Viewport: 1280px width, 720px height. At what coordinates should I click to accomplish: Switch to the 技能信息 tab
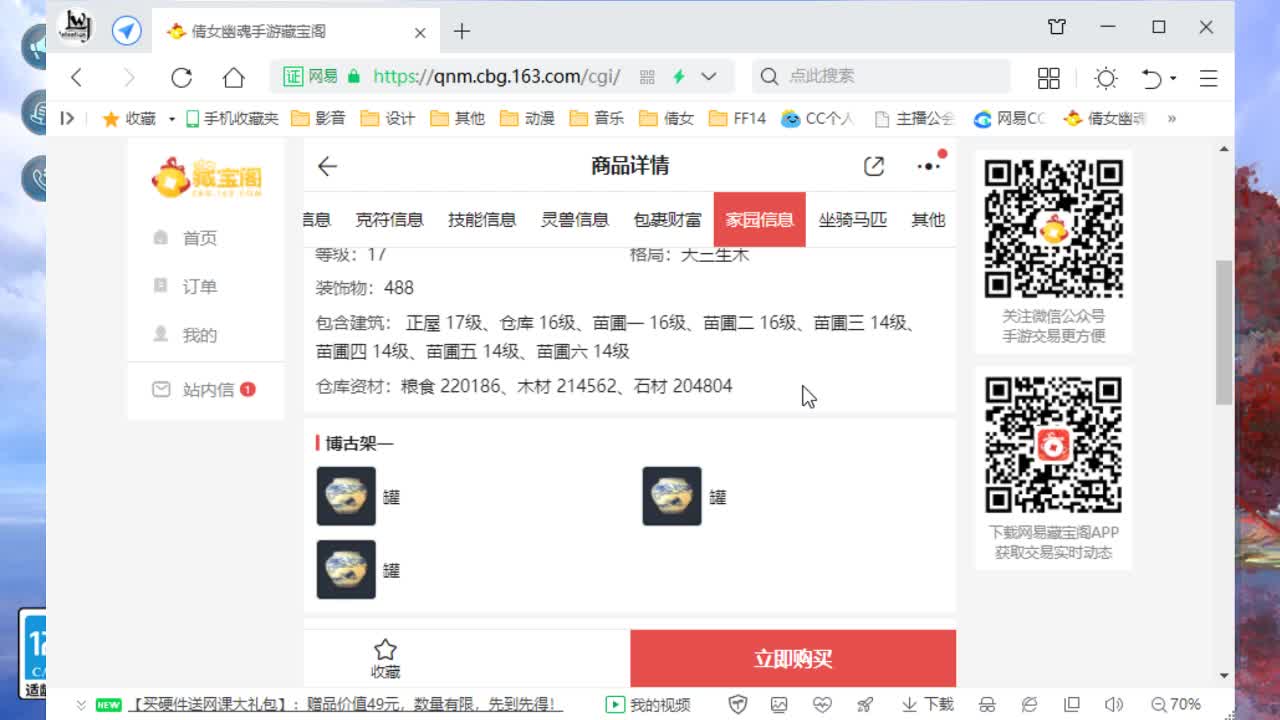pos(483,220)
